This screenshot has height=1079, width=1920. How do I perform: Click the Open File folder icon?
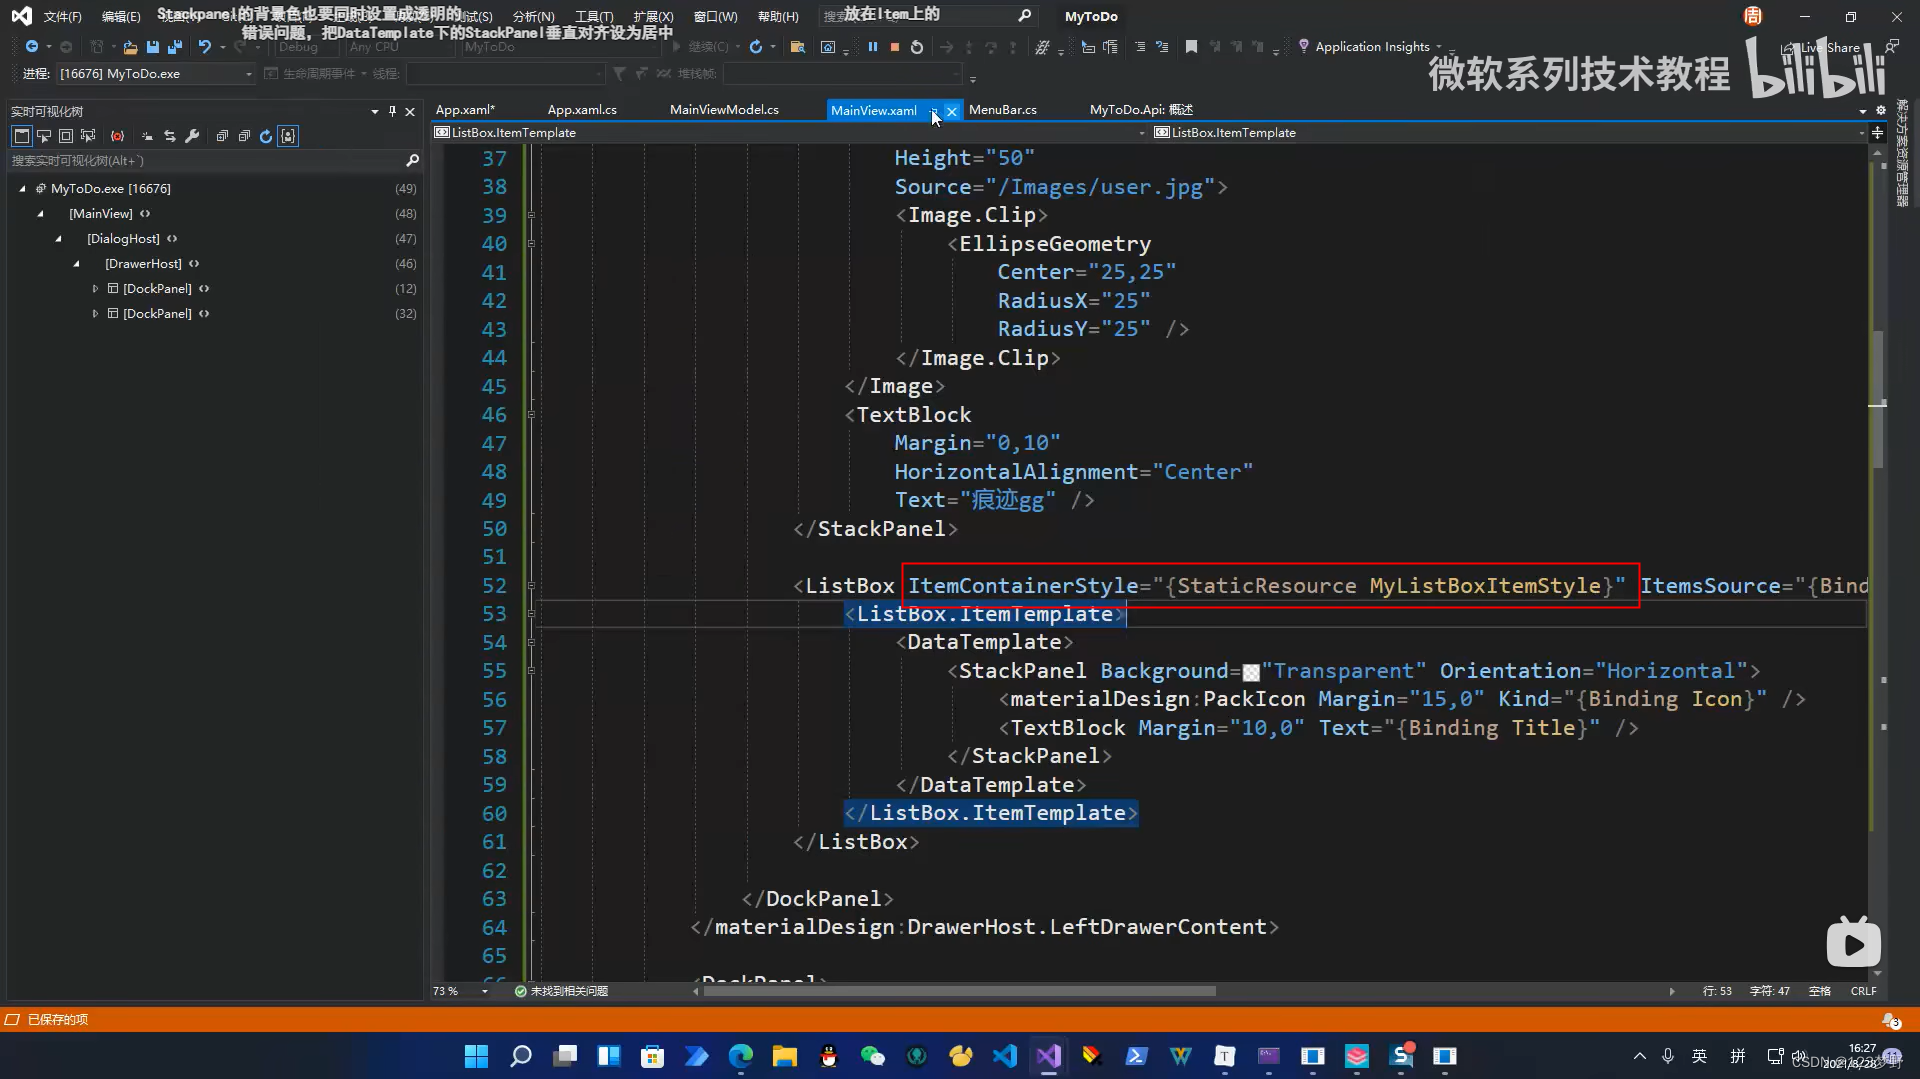click(130, 47)
